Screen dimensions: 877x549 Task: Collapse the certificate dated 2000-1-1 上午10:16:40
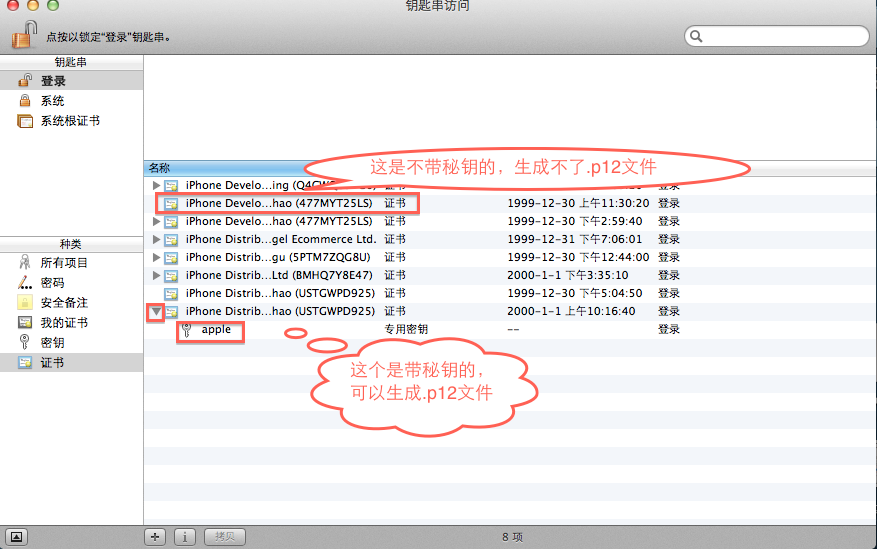click(x=156, y=311)
